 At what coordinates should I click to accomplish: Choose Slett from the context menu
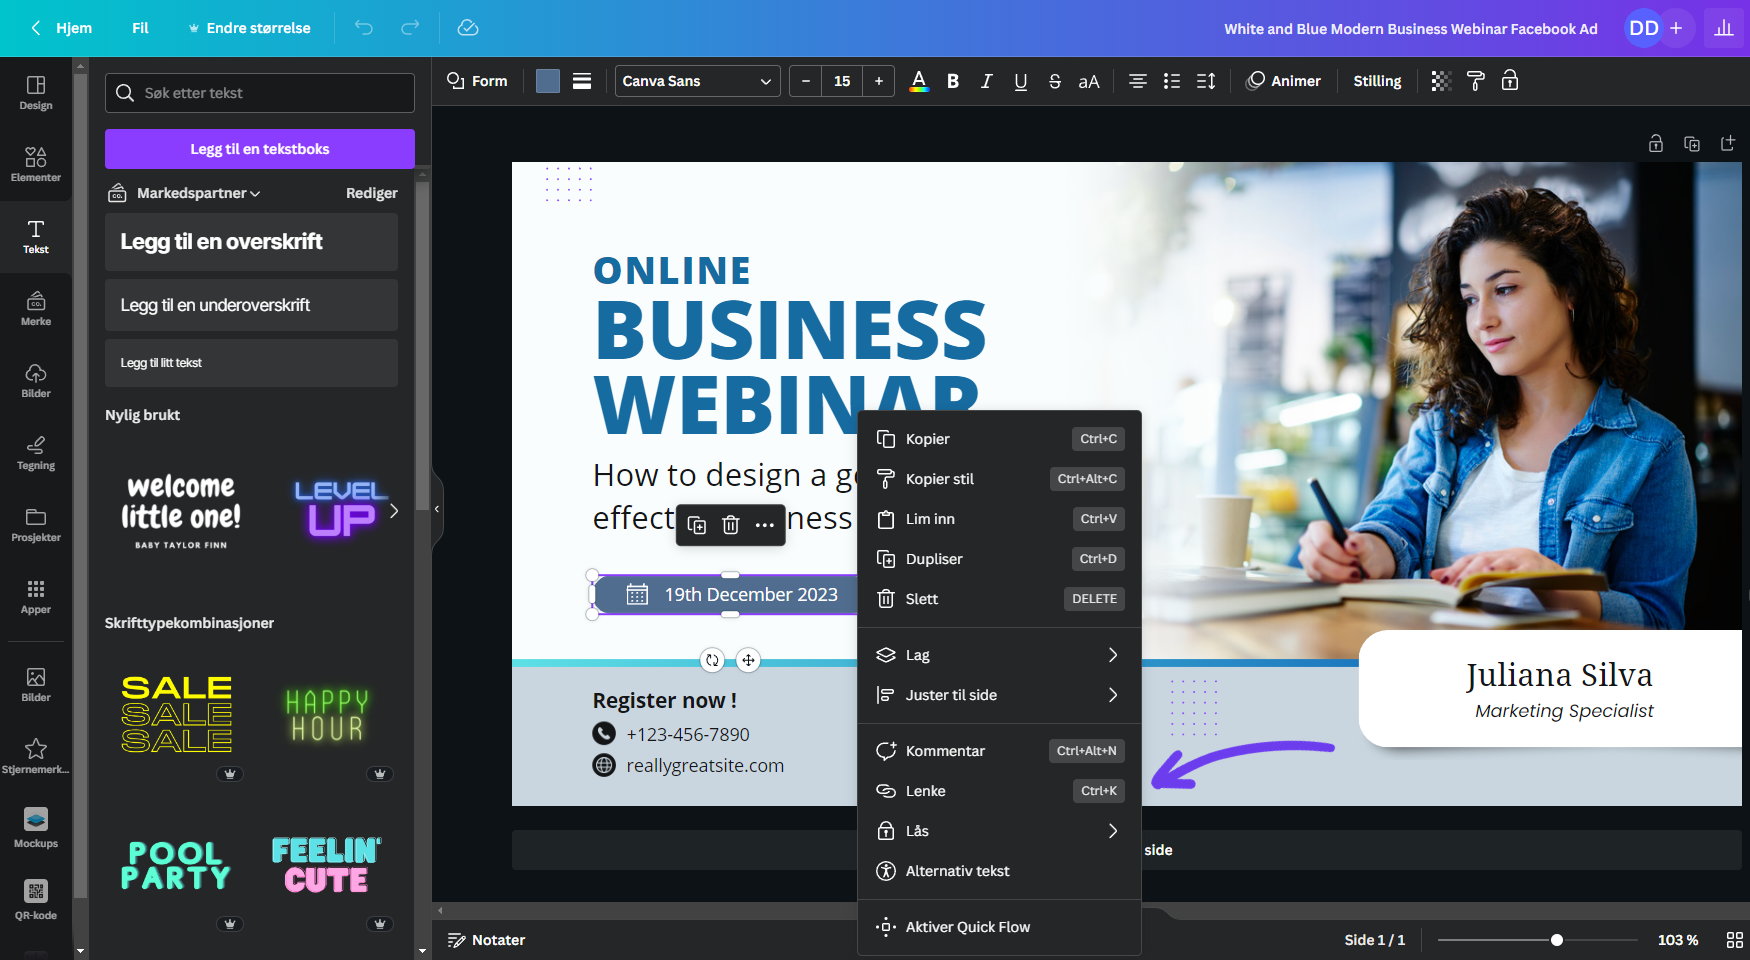(x=999, y=599)
